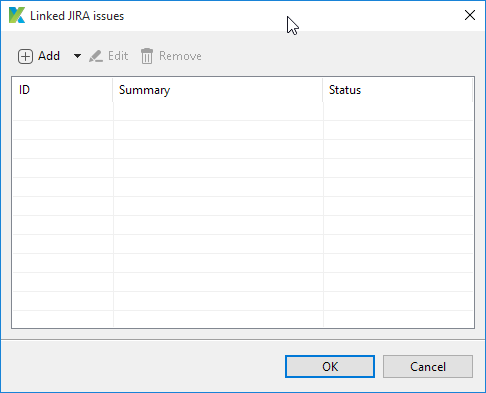Sort by the Status column header
Image resolution: width=486 pixels, height=393 pixels.
(x=398, y=90)
